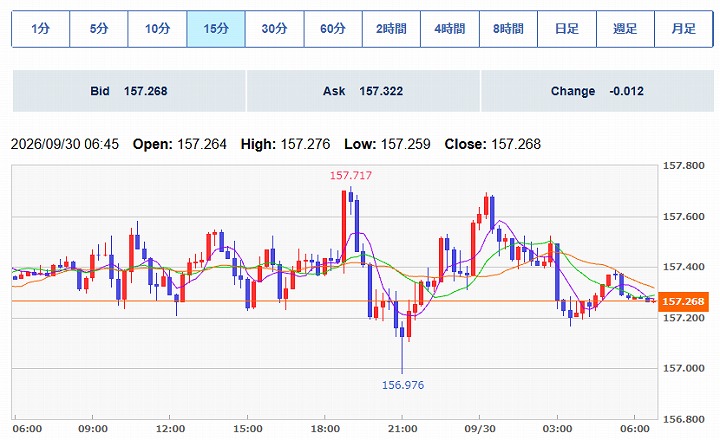The image size is (720, 440).
Task: Switch to 4時間 timeframe
Action: click(450, 29)
